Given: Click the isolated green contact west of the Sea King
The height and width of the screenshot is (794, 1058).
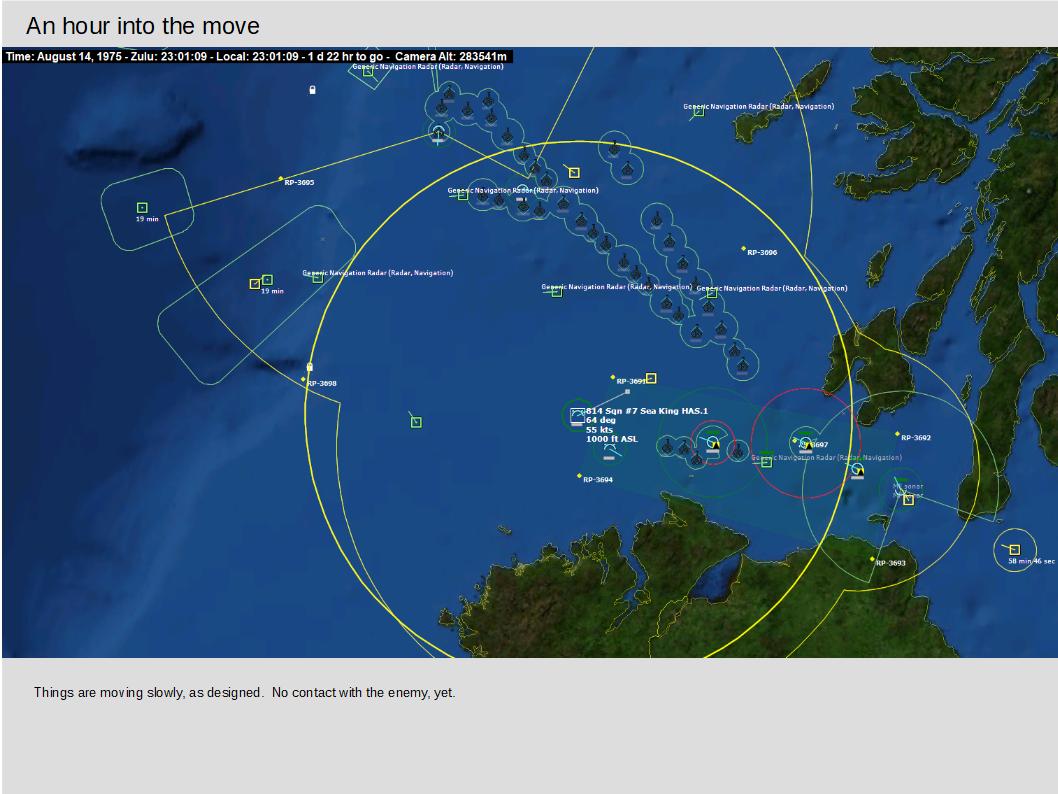Looking at the screenshot, I should [416, 422].
